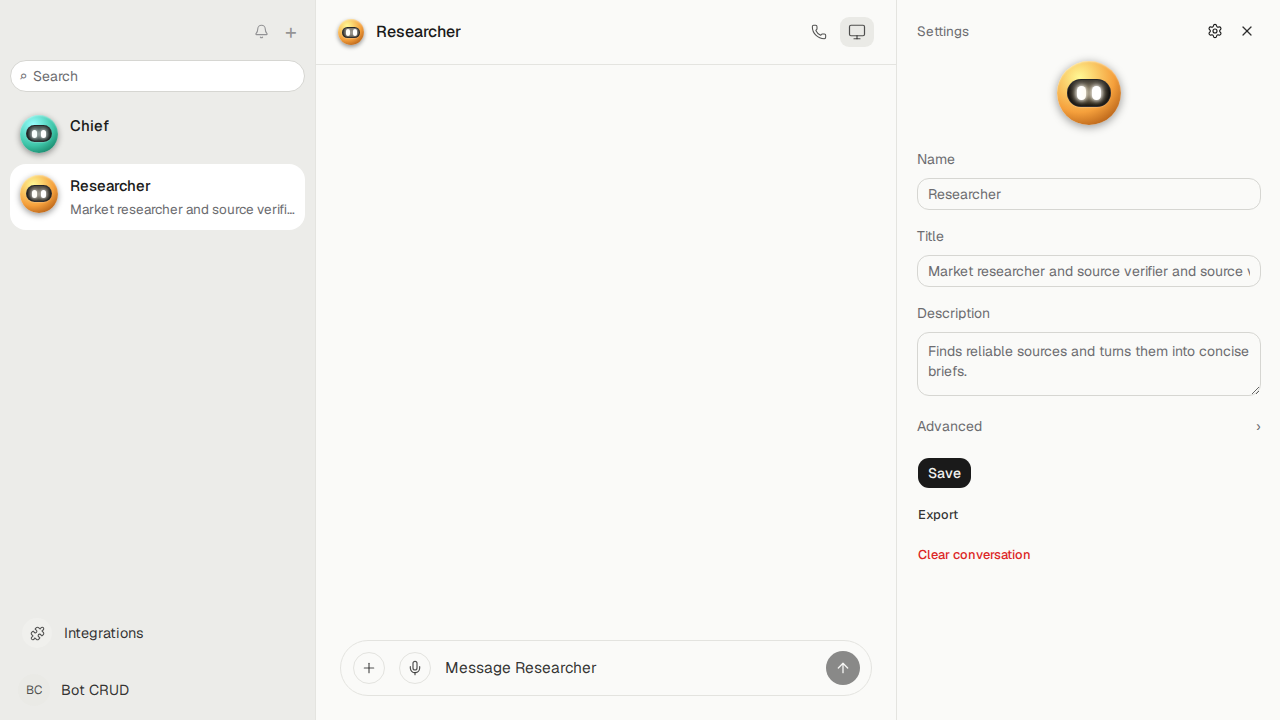Focus the Search field
The width and height of the screenshot is (1280, 720).
157,76
